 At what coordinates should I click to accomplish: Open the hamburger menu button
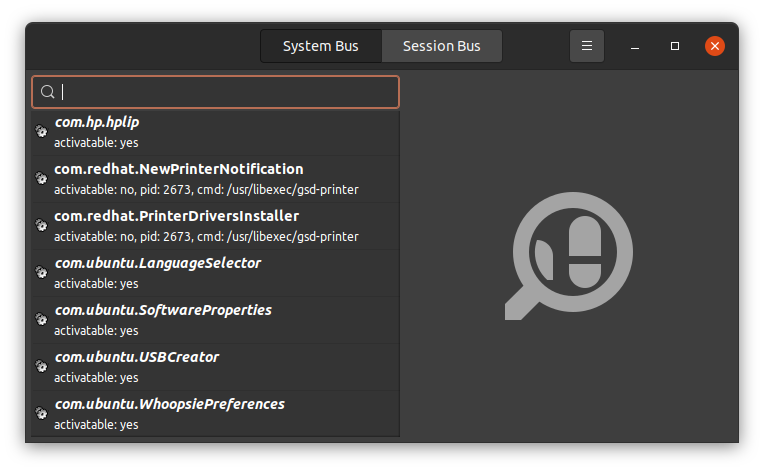click(x=587, y=46)
